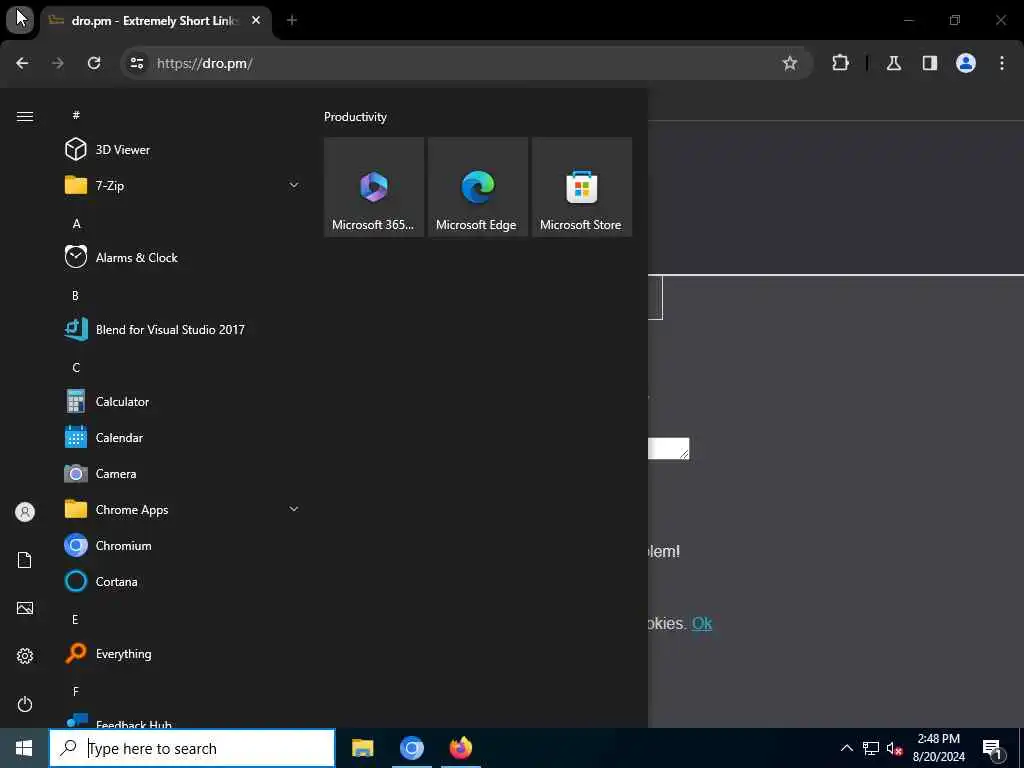Select the dro.pm browser tab
This screenshot has height=768, width=1024.
[155, 21]
